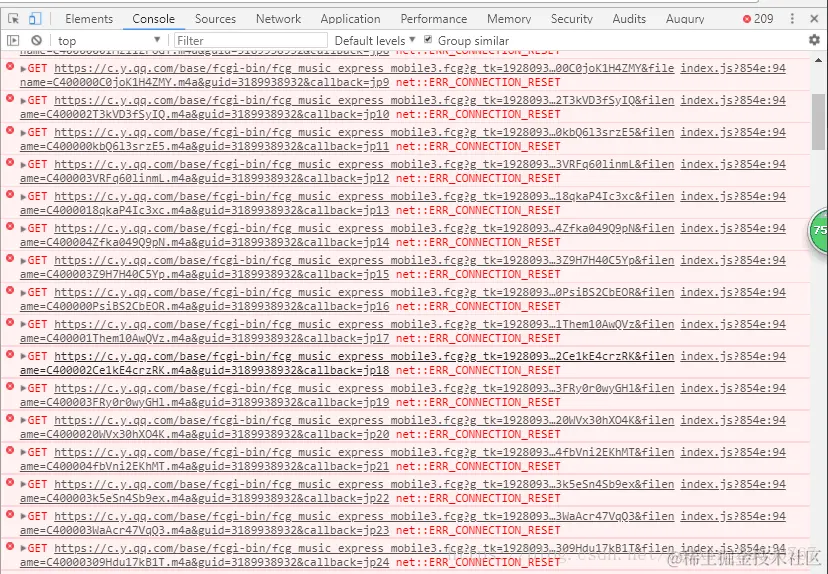Viewport: 828px width, 574px height.
Task: Open the request URL containing 3WaAcr47VqQ3
Action: (347, 523)
